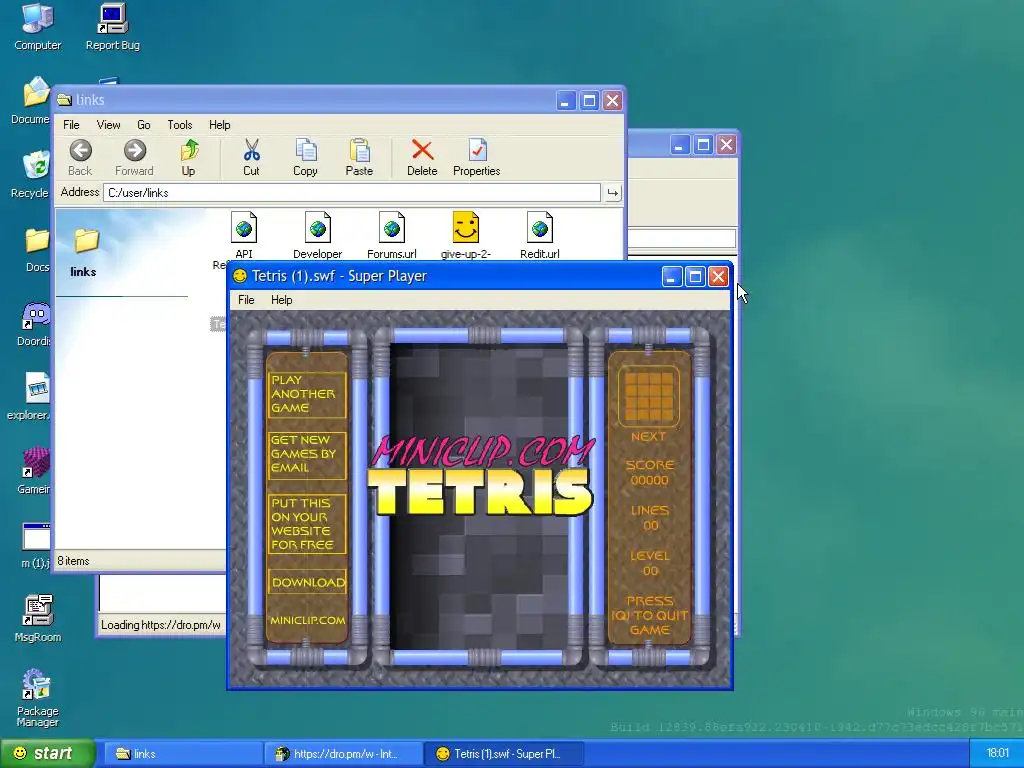The image size is (1024, 768).
Task: Open the m (1) file on desktop
Action: (36, 537)
